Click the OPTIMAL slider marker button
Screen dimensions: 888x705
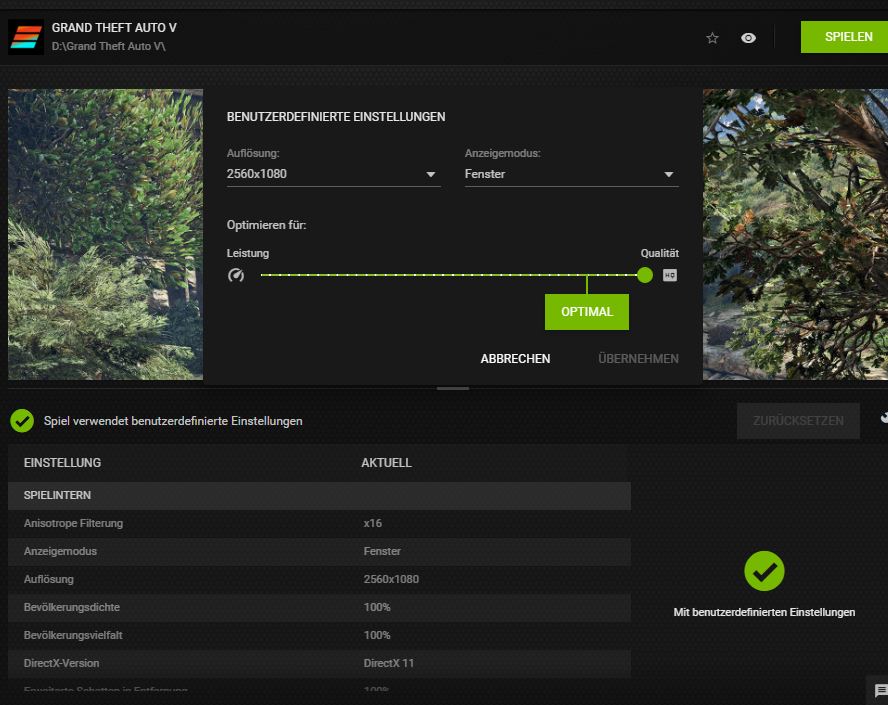[x=587, y=311]
